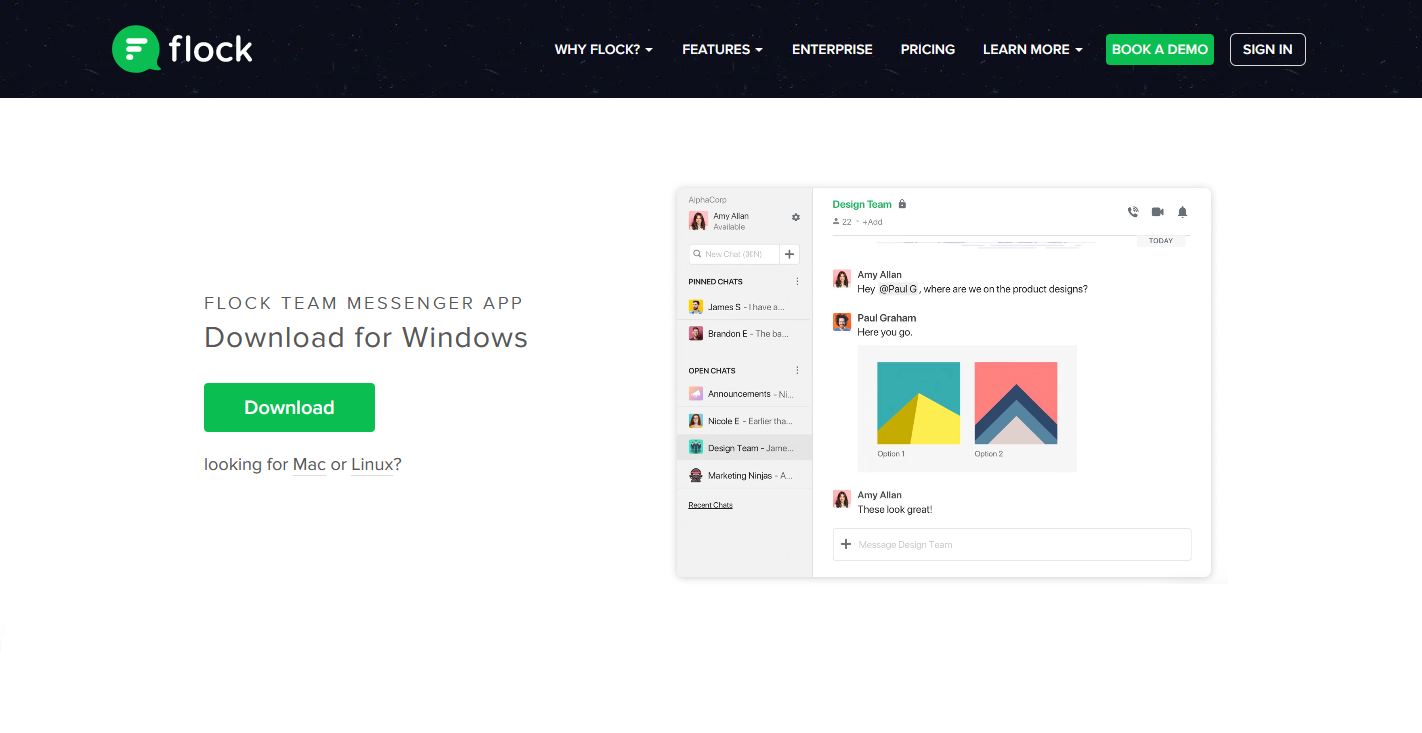Viewport: 1422px width, 733px height.
Task: Click the green Download button
Action: [x=289, y=407]
